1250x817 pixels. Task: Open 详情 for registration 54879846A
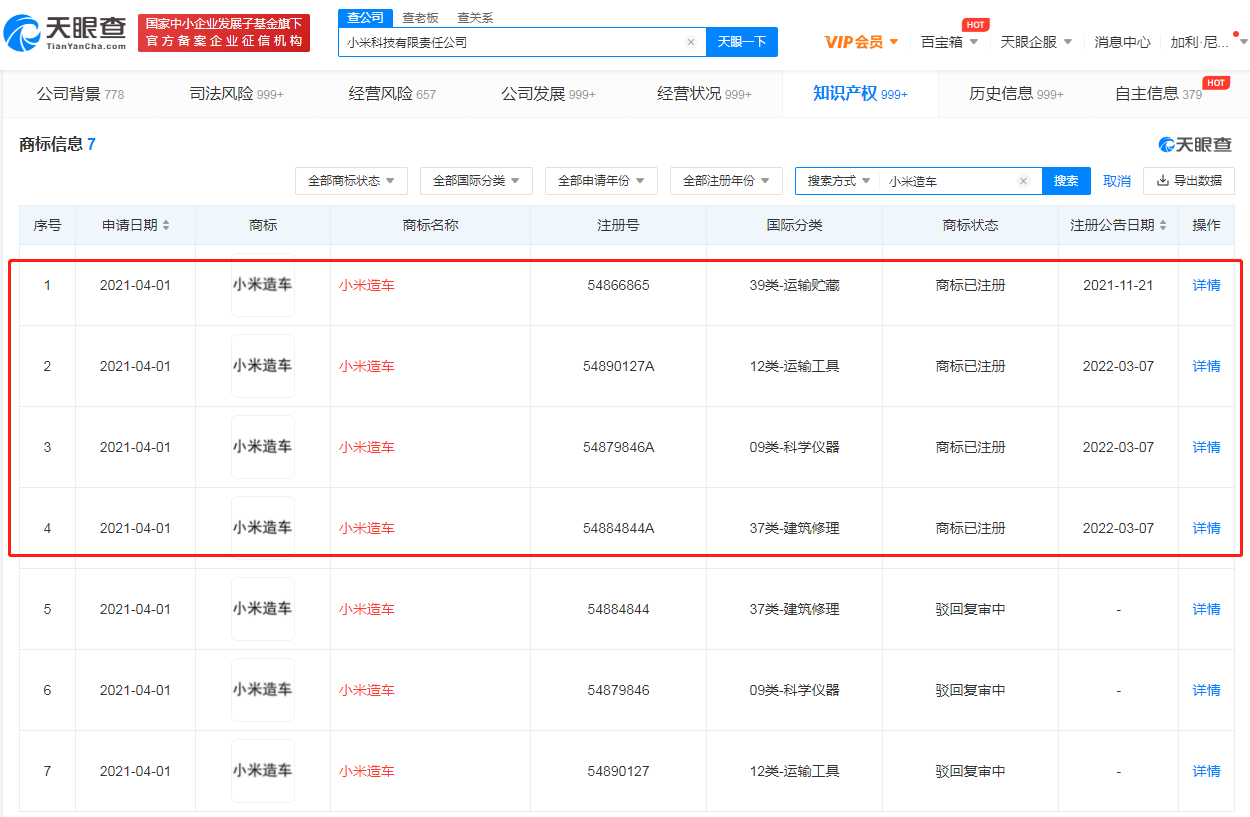coord(1206,447)
